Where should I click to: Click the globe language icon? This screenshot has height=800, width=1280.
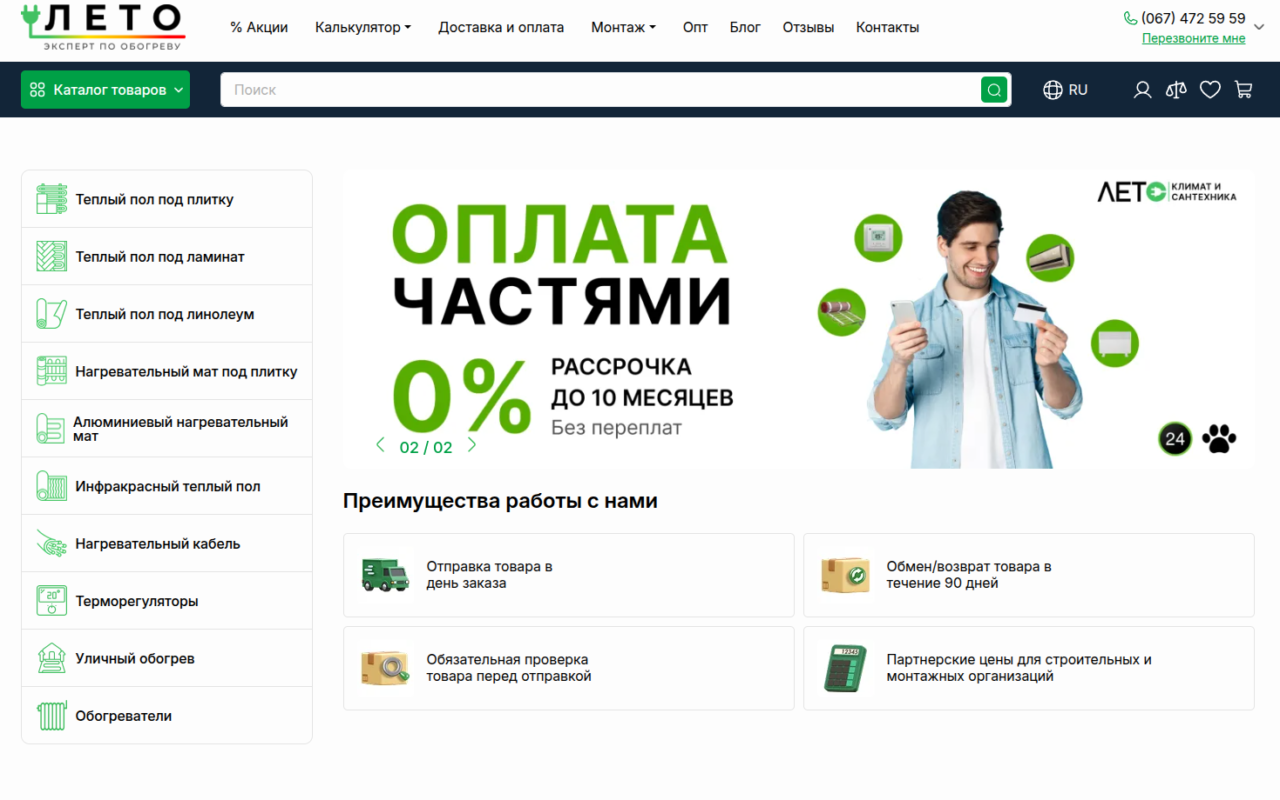pyautogui.click(x=1052, y=90)
